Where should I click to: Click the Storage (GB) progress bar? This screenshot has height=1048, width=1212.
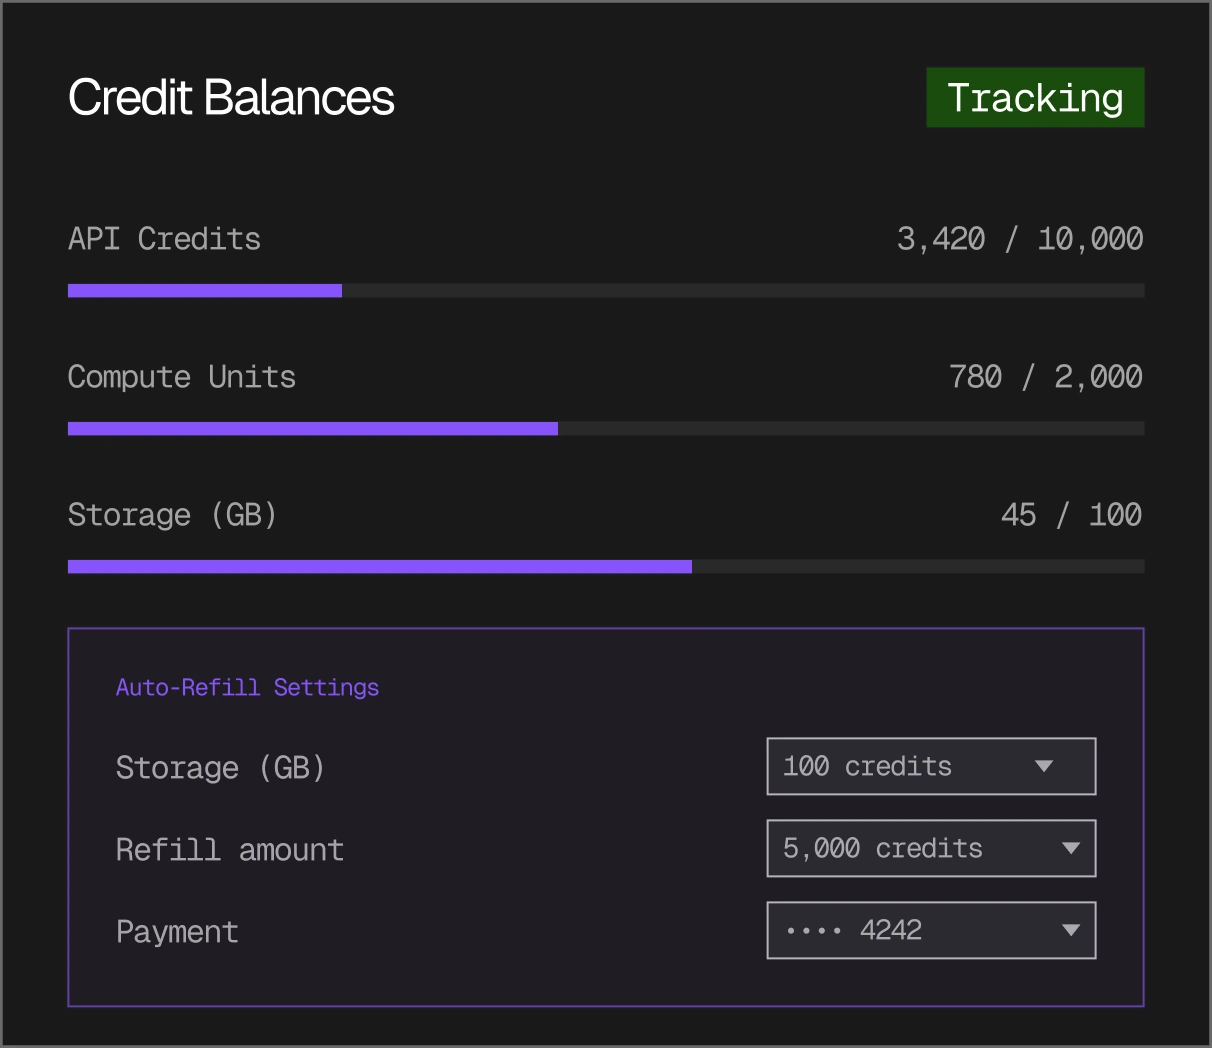click(606, 567)
